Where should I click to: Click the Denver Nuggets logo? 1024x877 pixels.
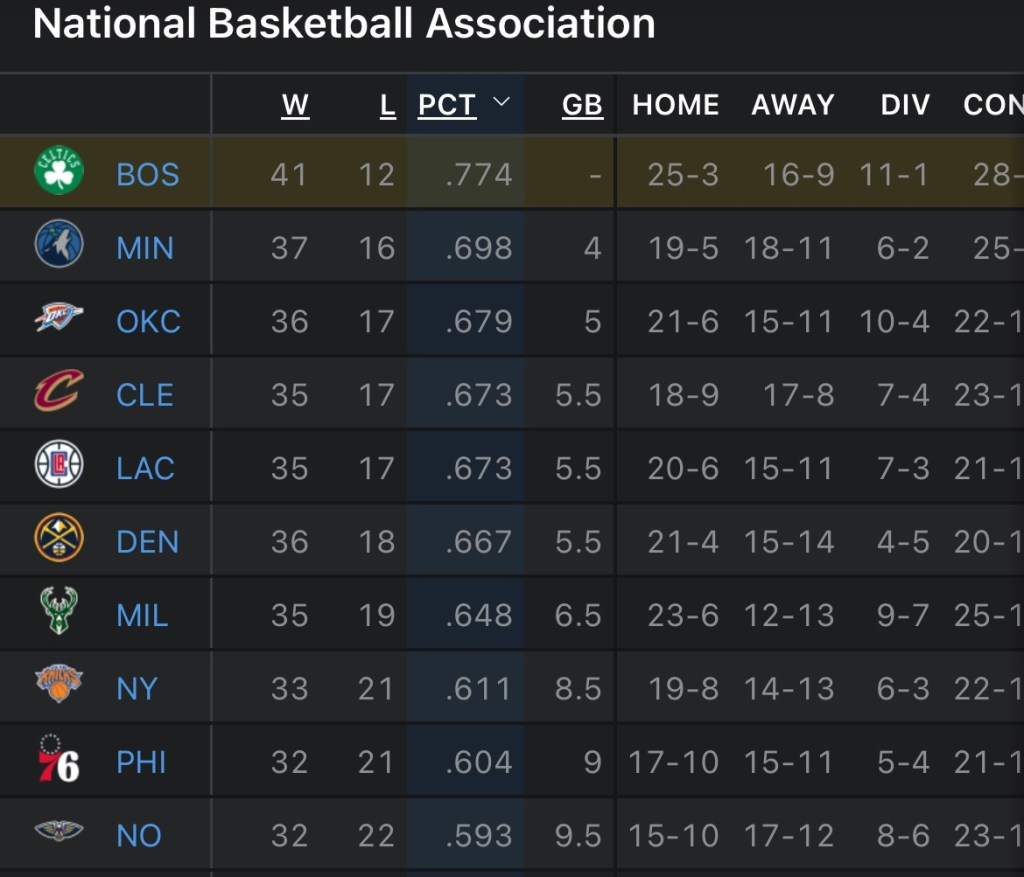59,540
